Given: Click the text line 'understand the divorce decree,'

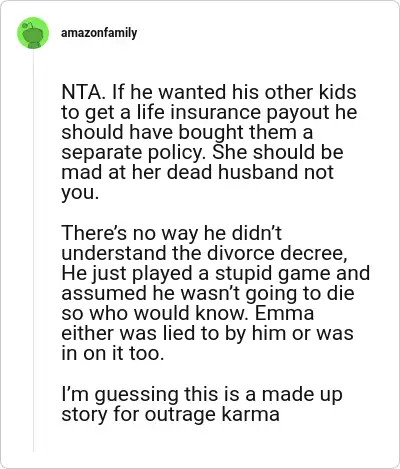Looking at the screenshot, I should (x=205, y=253).
